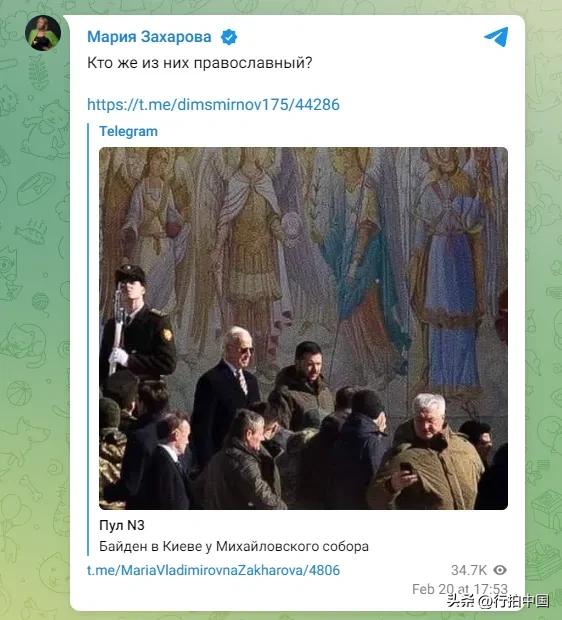Click the blue vertical quote bar

pos(88,339)
